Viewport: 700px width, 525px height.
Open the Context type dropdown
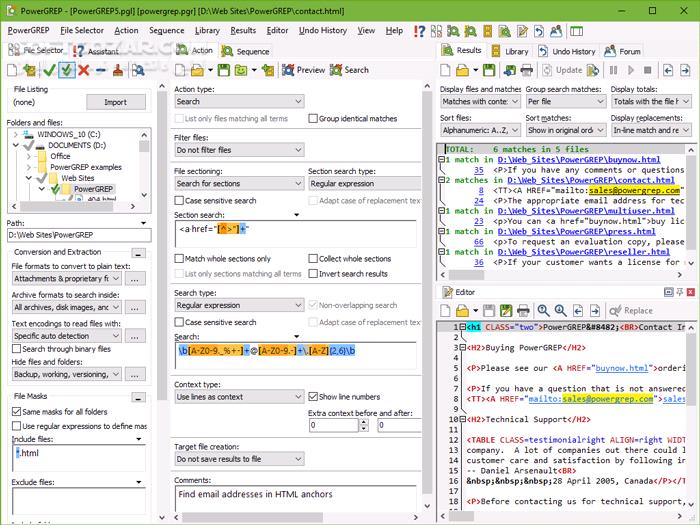(239, 397)
